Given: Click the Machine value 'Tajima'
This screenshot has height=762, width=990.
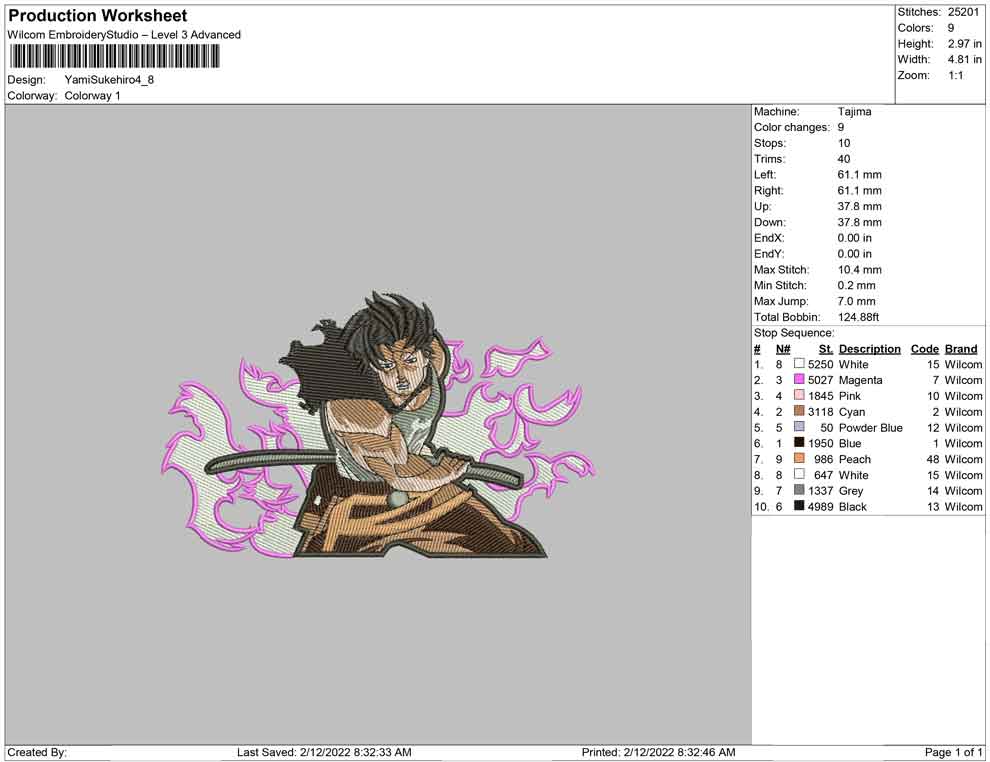Looking at the screenshot, I should pos(854,112).
